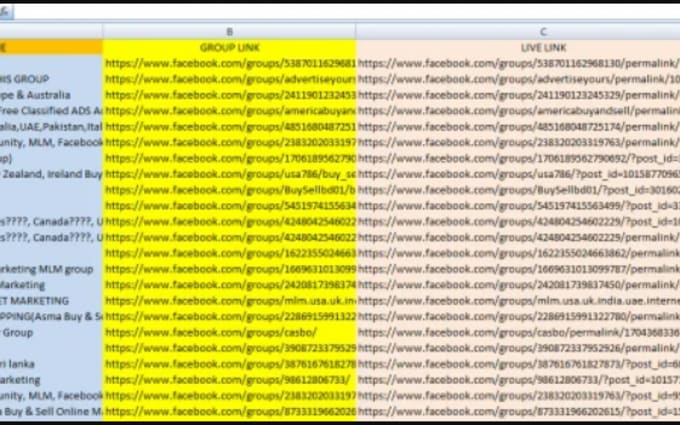Viewport: 680px width, 425px height.
Task: Select name cell 'Zealand, Ireland Buy'
Action: [x=51, y=174]
